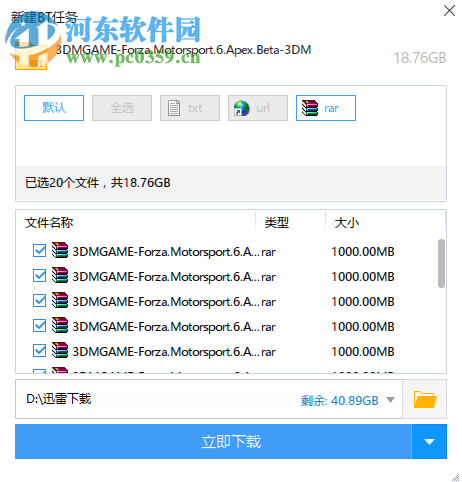Close the 新建BT任务 dialog
Viewport: 462px width, 482px height.
coord(449,11)
